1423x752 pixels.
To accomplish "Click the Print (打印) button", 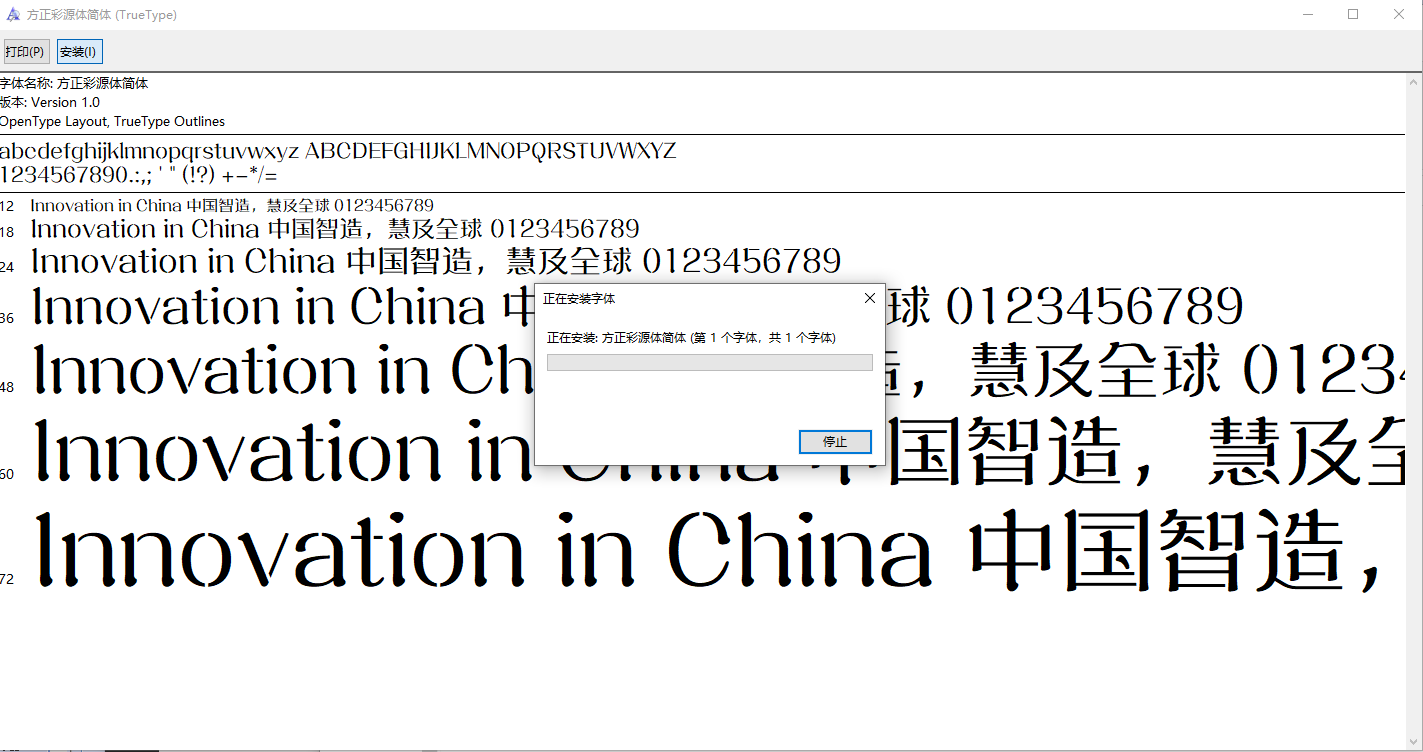I will (x=26, y=51).
